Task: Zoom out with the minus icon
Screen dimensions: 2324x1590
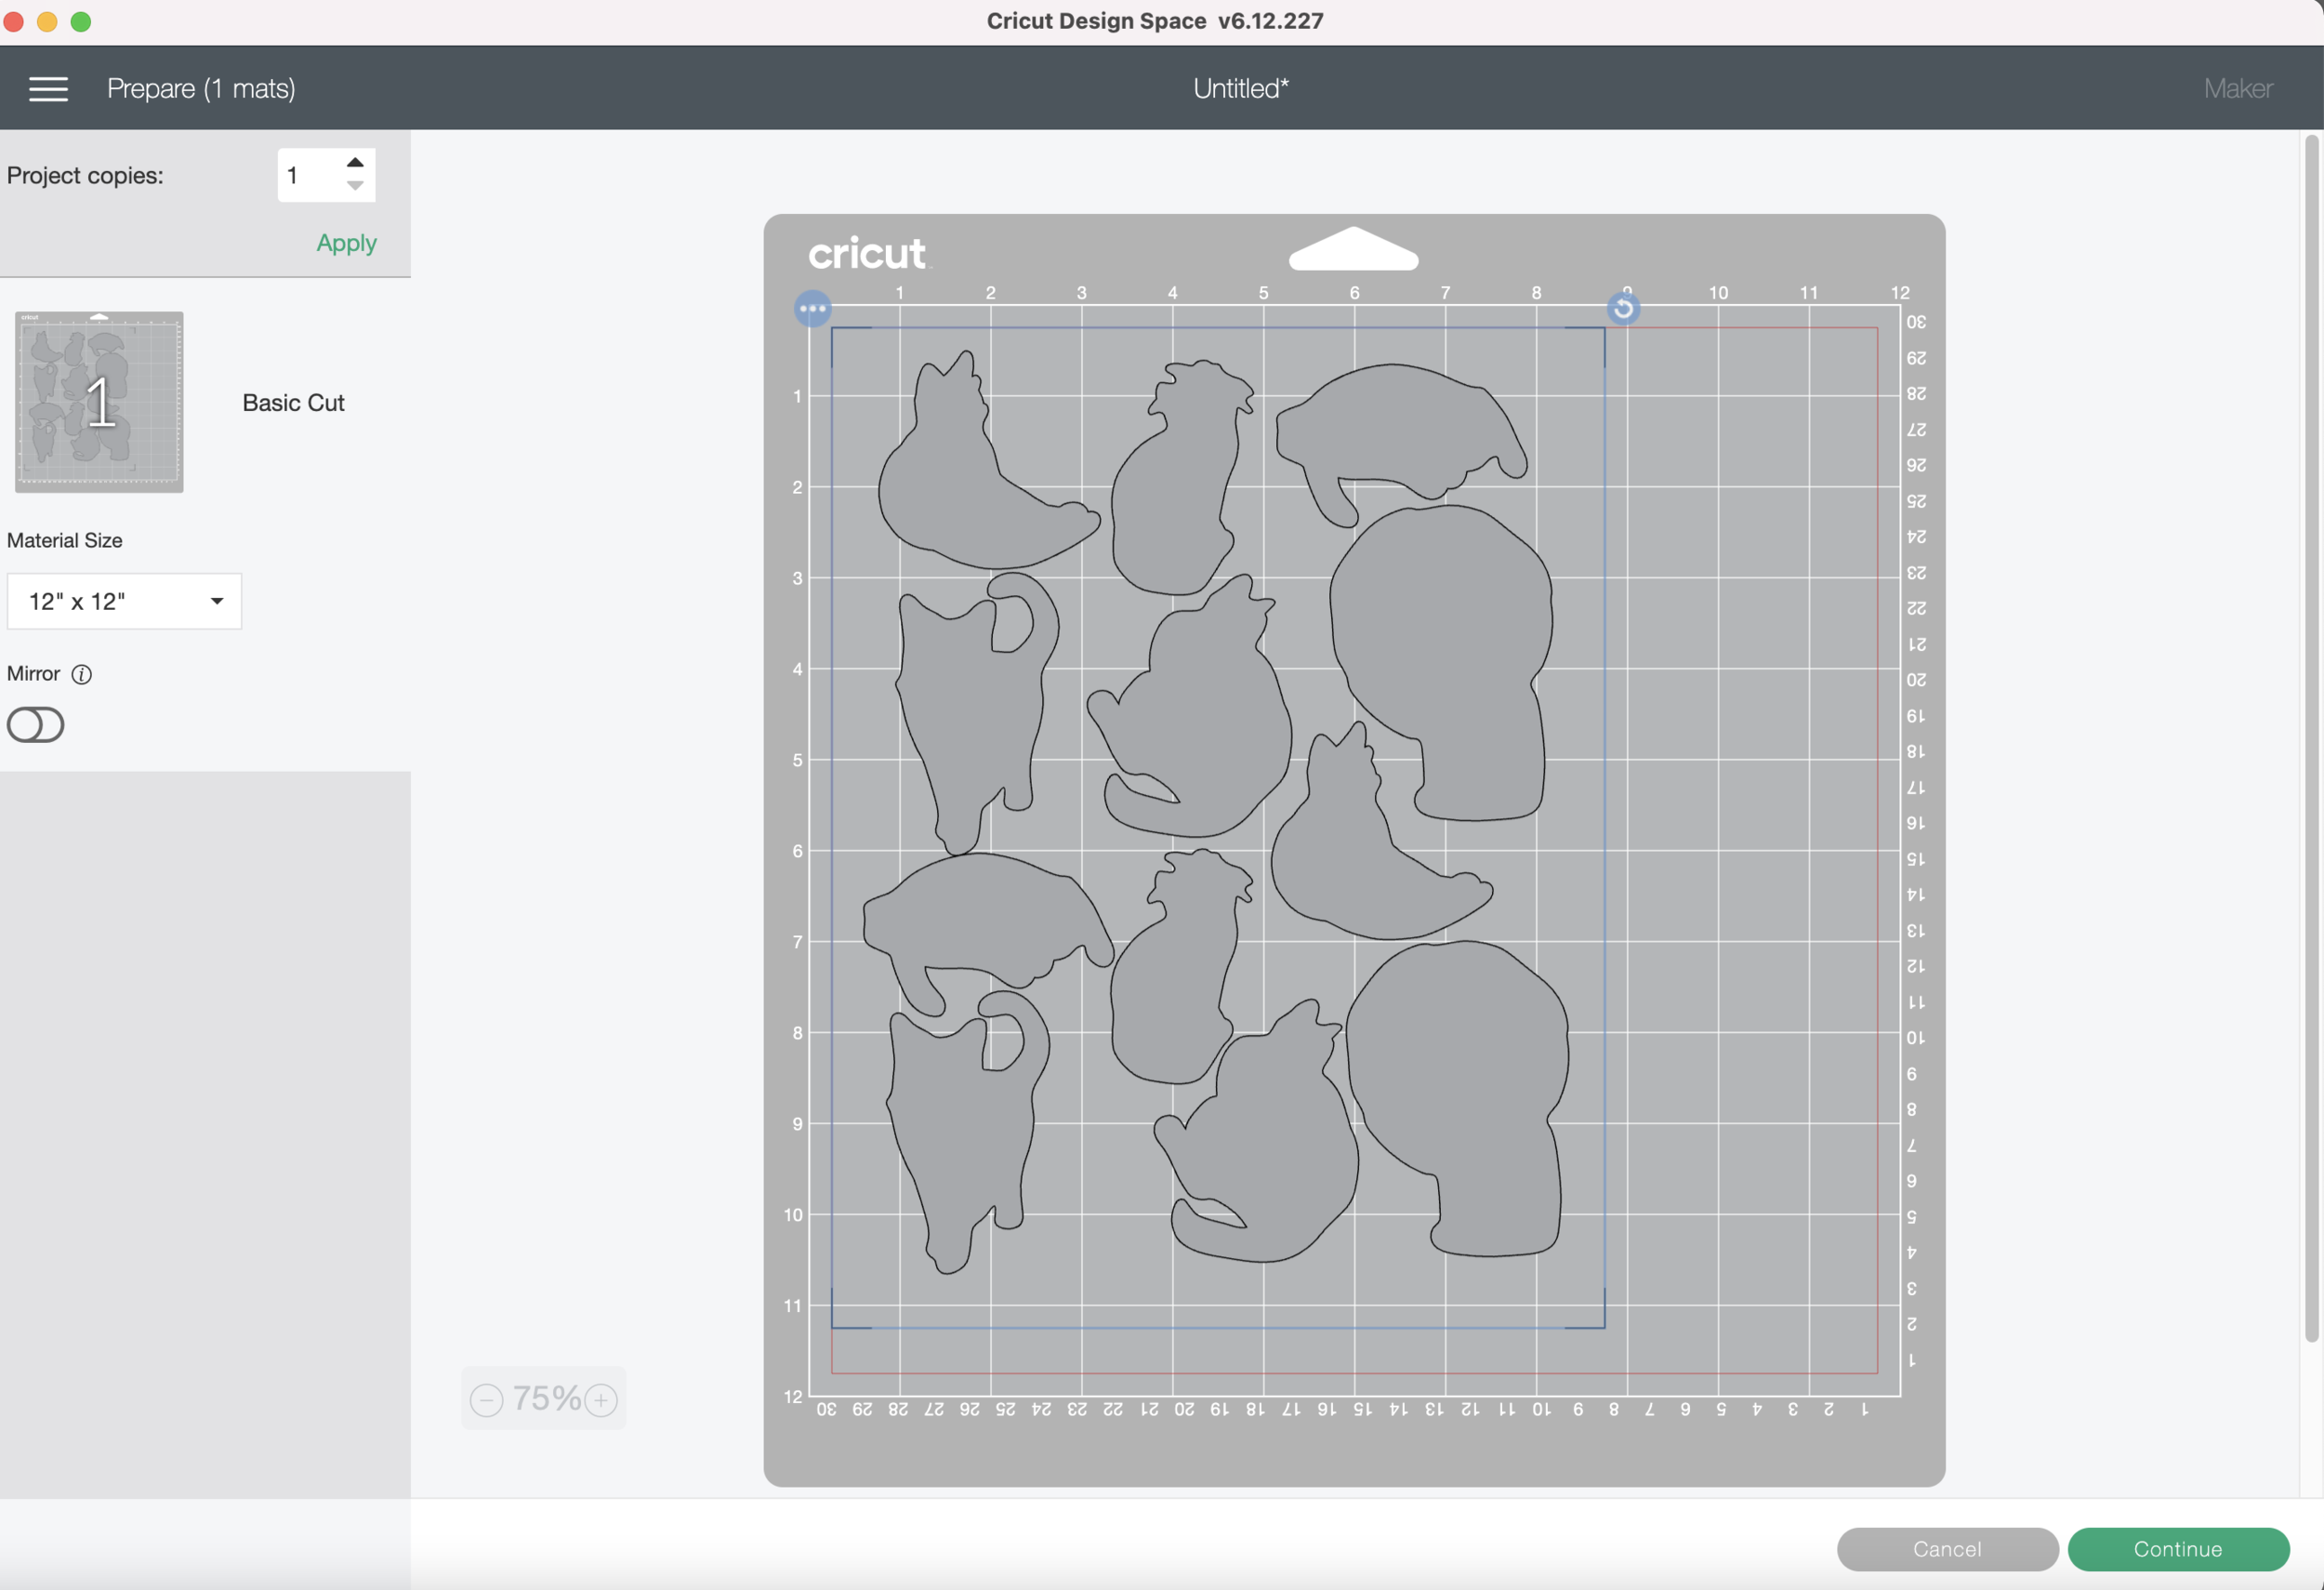Action: point(486,1400)
